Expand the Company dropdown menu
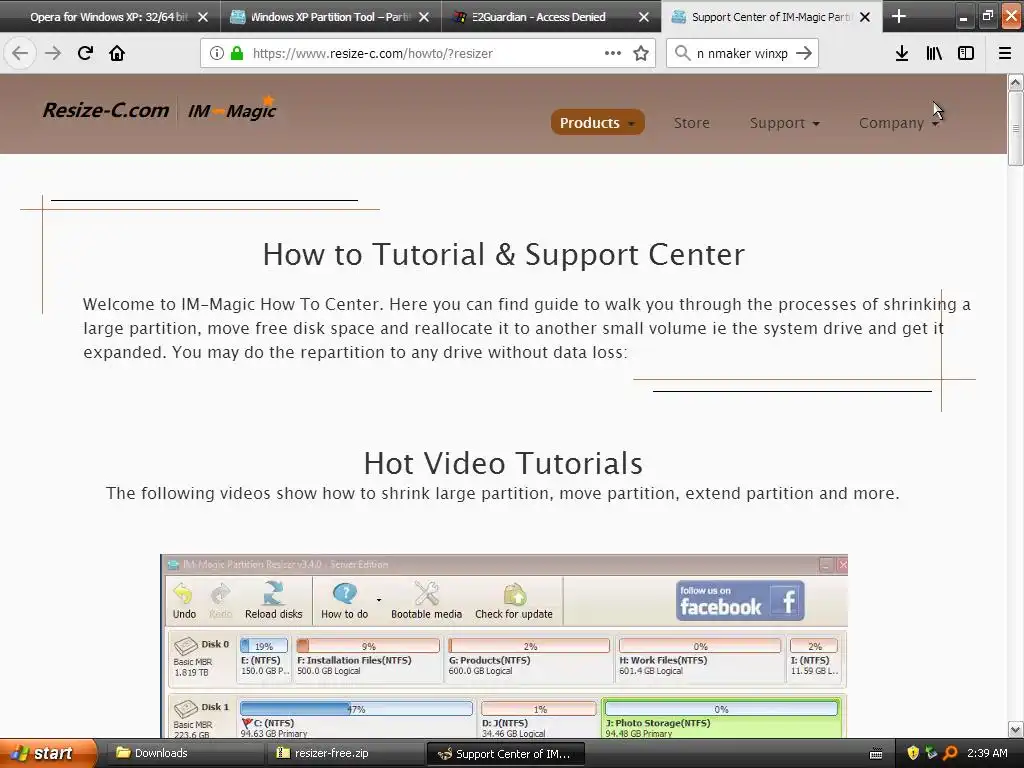This screenshot has height=768, width=1024. tap(899, 123)
